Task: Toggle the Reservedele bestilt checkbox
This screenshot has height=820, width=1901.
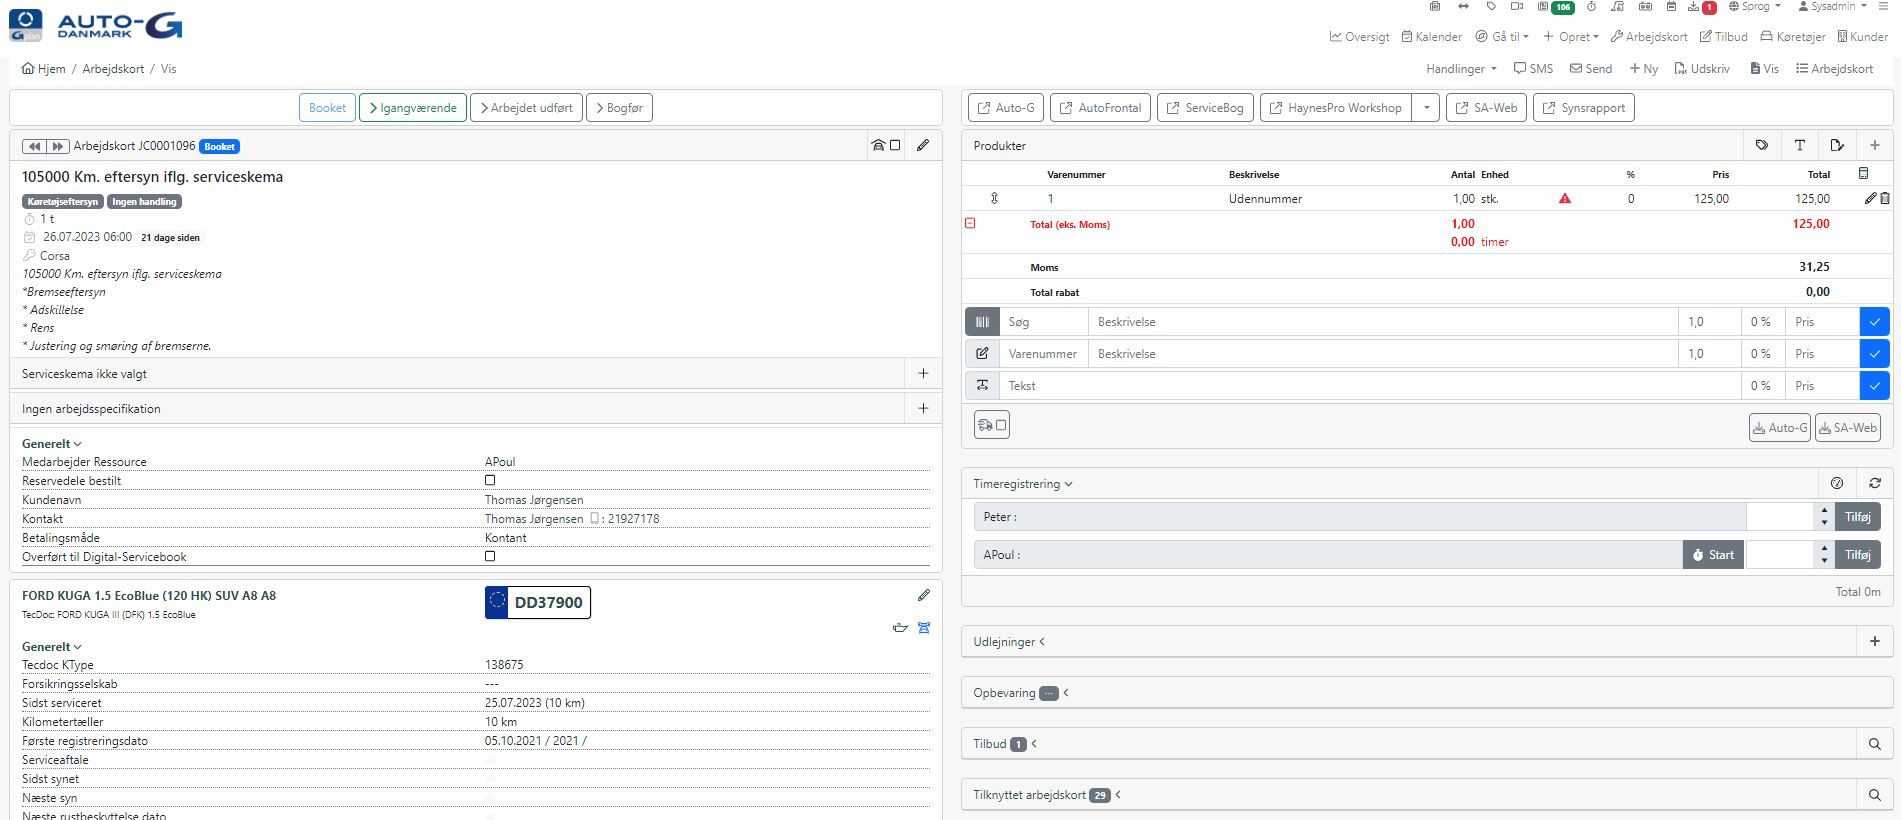Action: tap(490, 481)
